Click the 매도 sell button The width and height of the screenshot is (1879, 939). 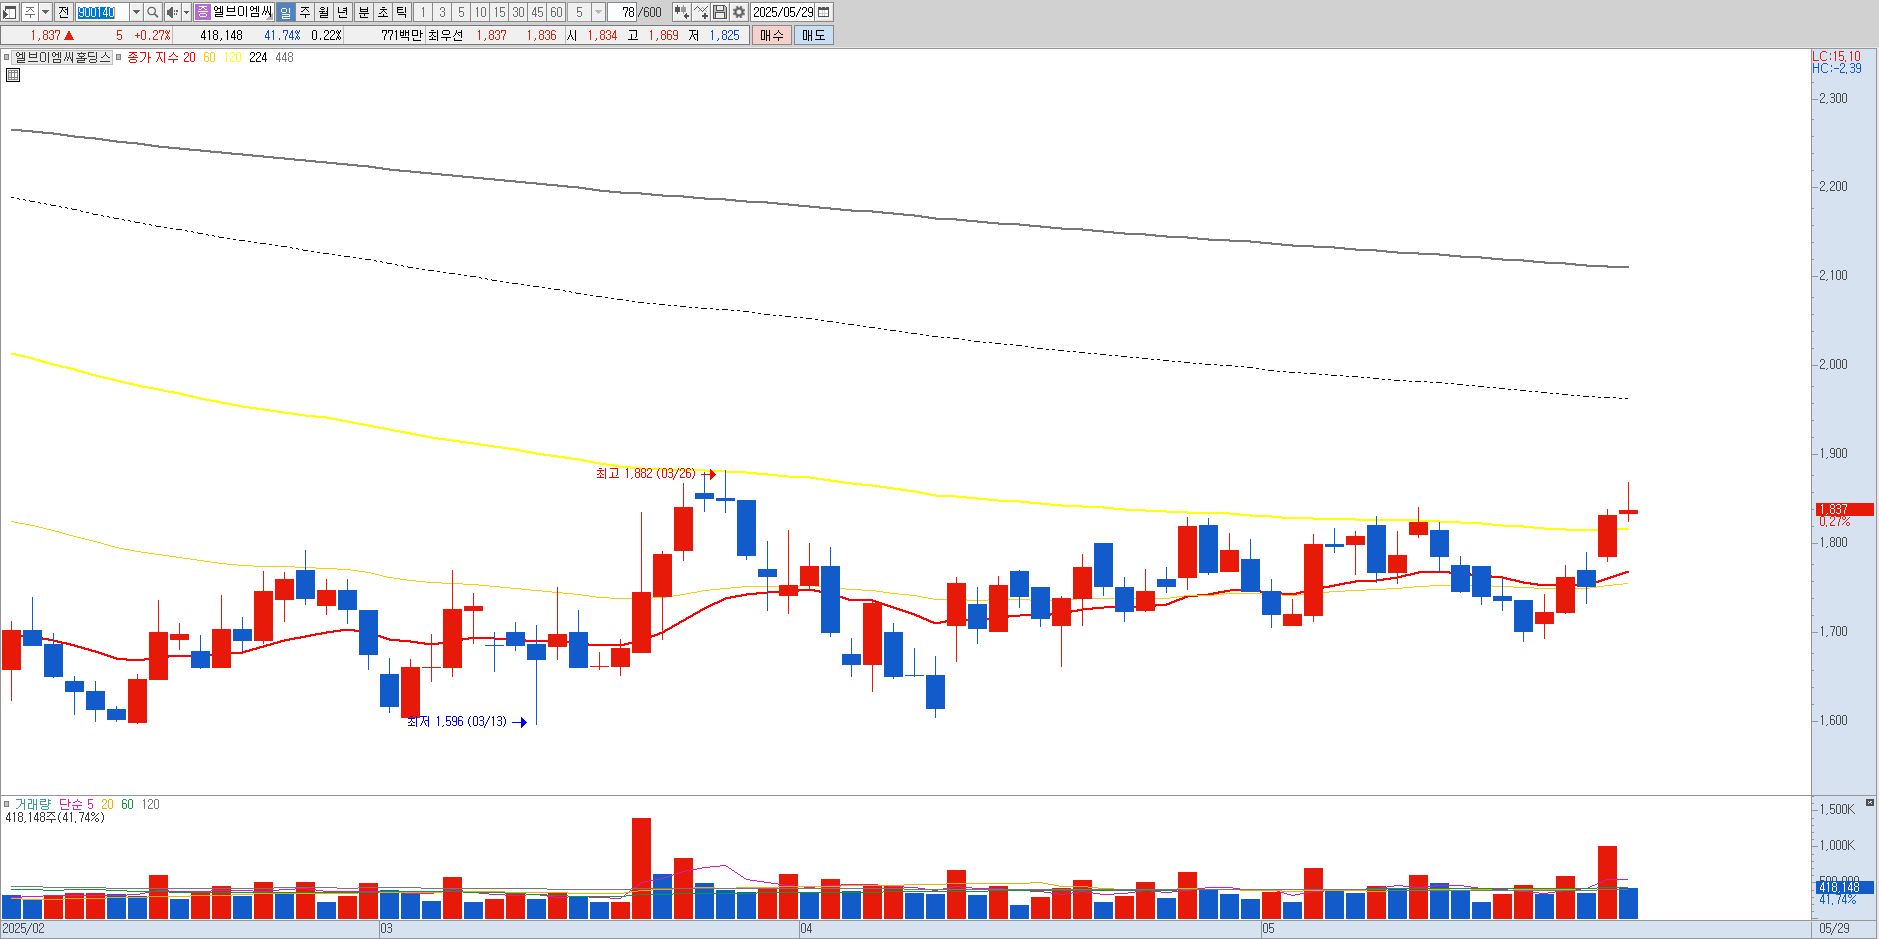coord(813,35)
